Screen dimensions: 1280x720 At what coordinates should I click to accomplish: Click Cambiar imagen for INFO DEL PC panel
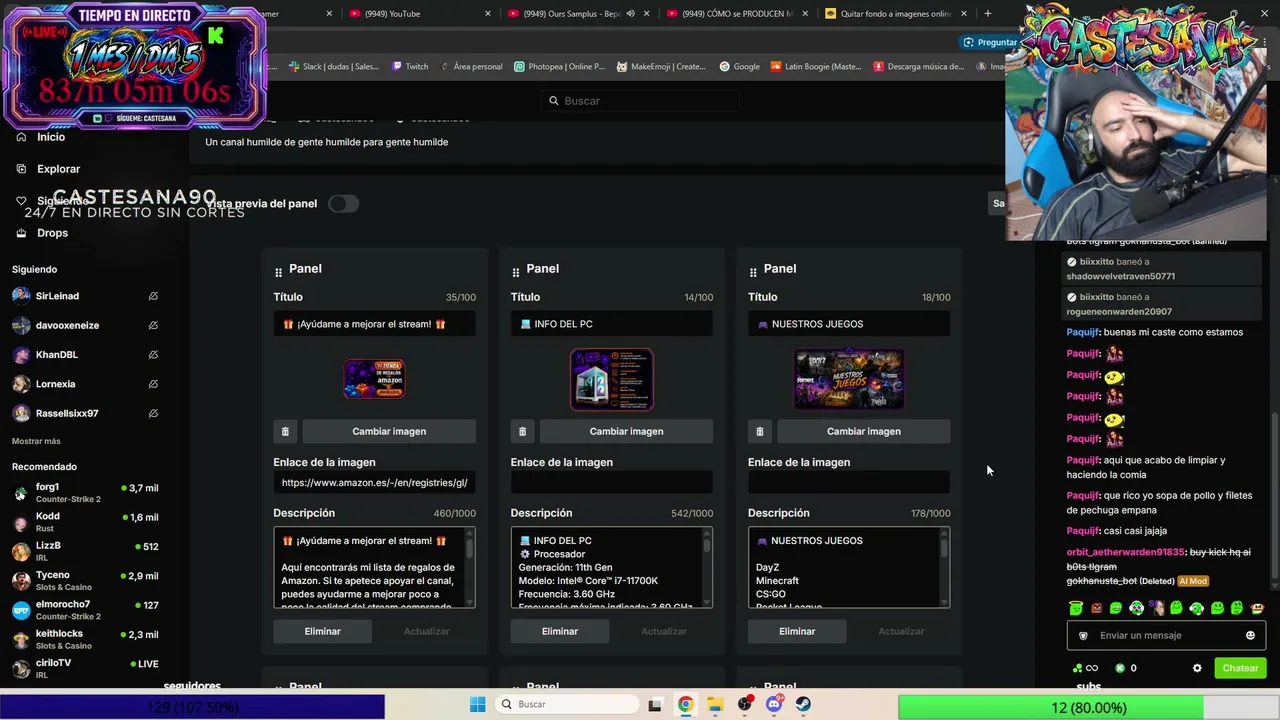coord(626,431)
